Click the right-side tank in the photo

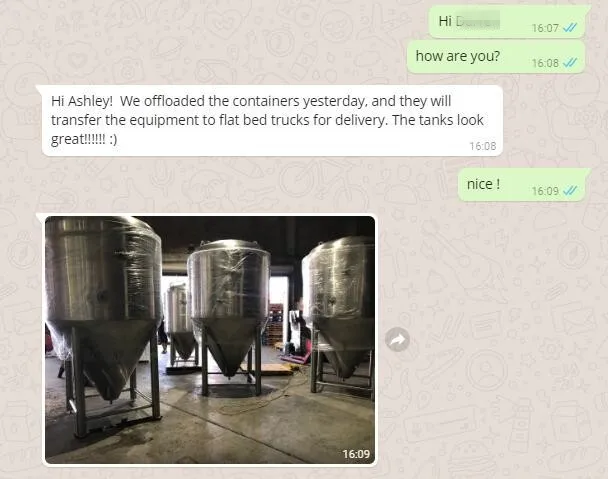[338, 316]
